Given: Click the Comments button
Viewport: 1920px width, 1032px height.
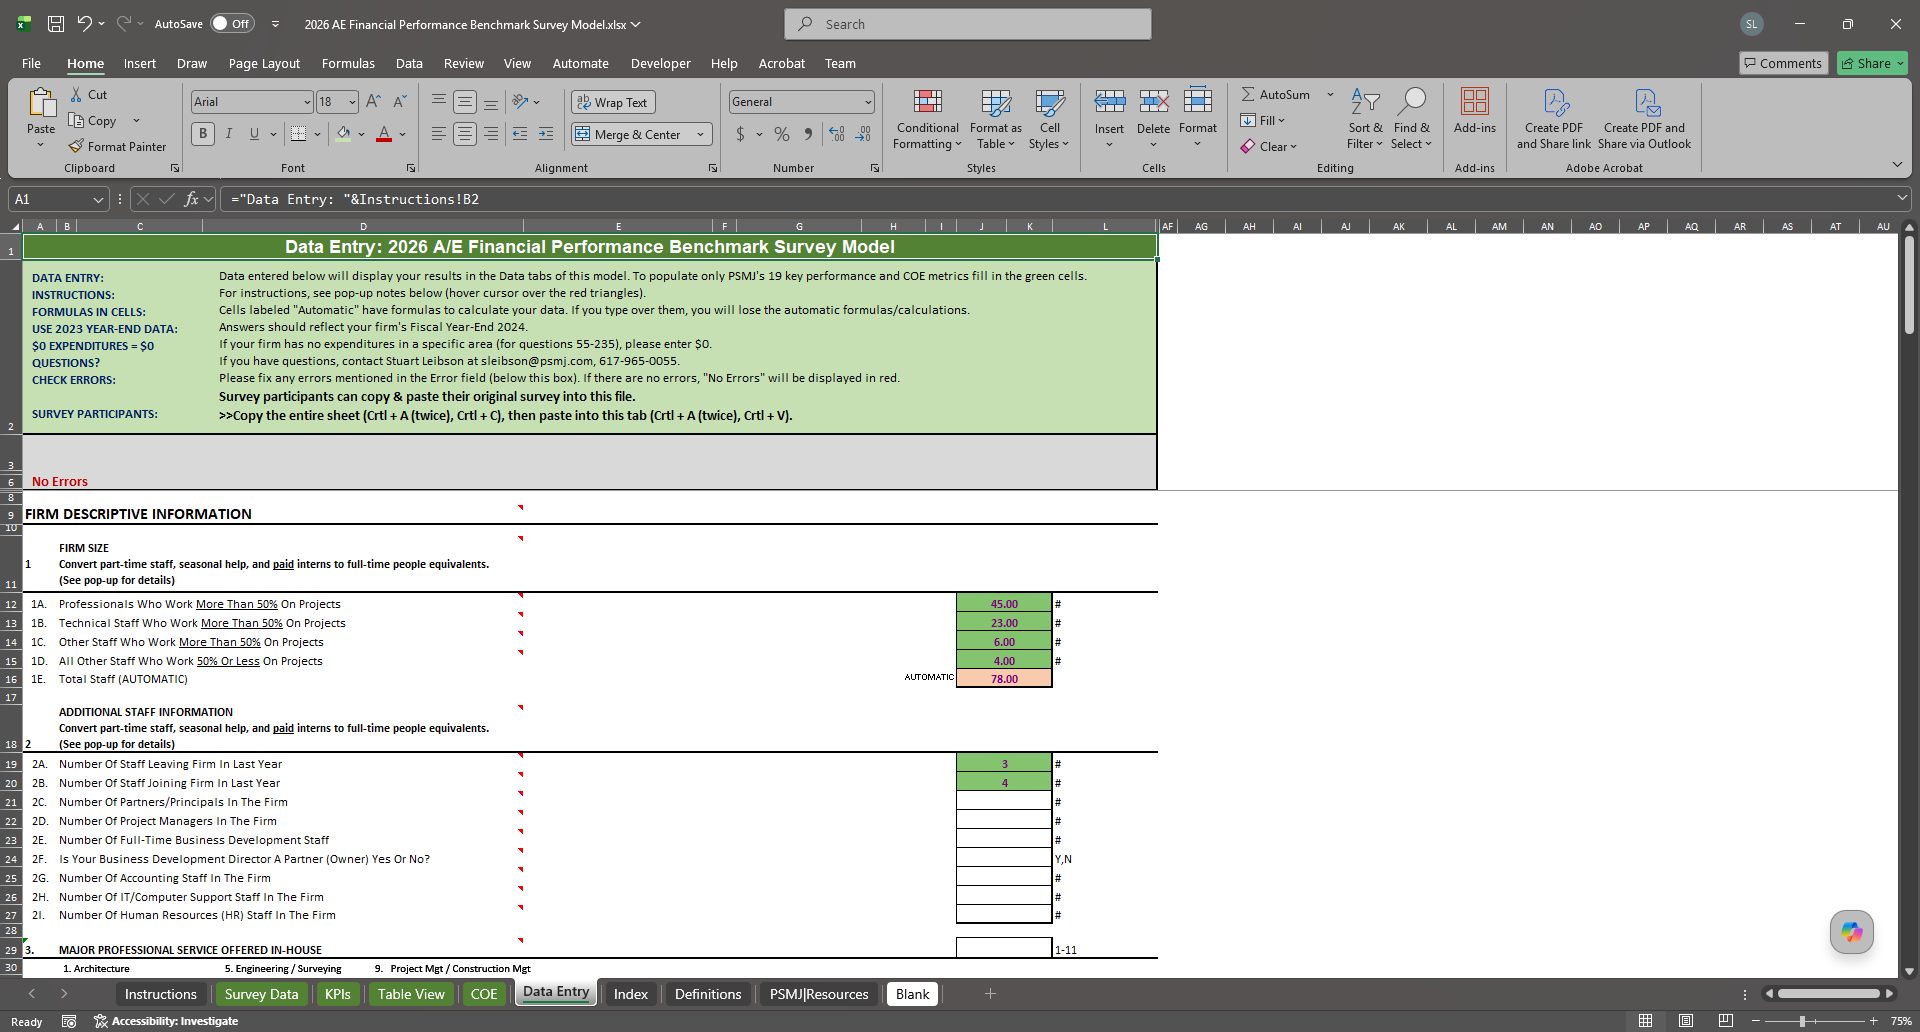Looking at the screenshot, I should point(1783,63).
